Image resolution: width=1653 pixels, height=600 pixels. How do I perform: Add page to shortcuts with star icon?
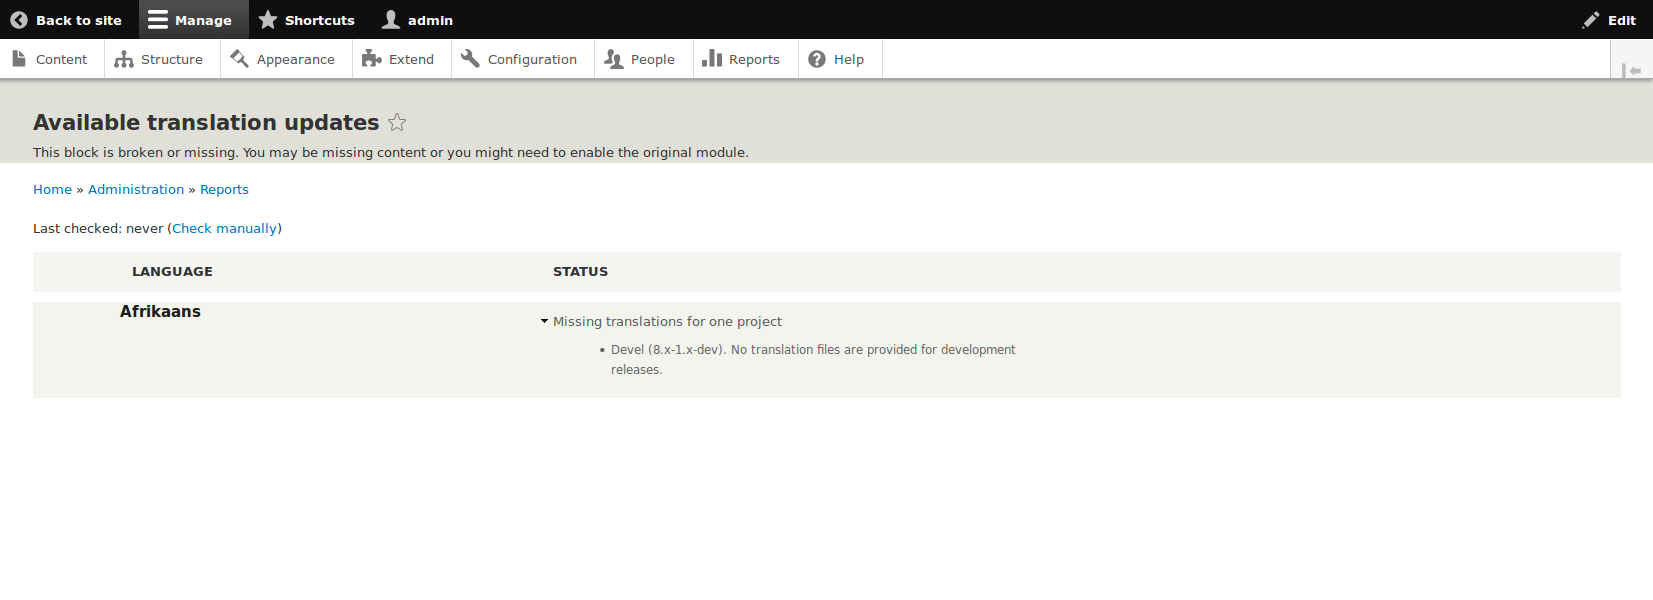[397, 122]
